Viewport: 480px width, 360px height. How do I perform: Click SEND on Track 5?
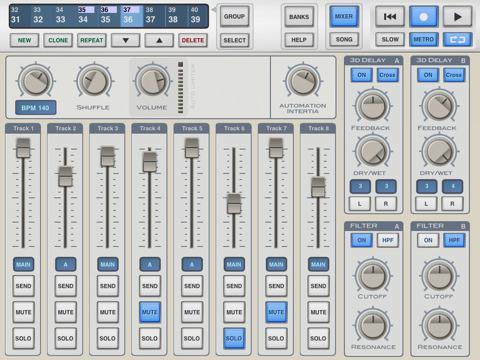192,286
